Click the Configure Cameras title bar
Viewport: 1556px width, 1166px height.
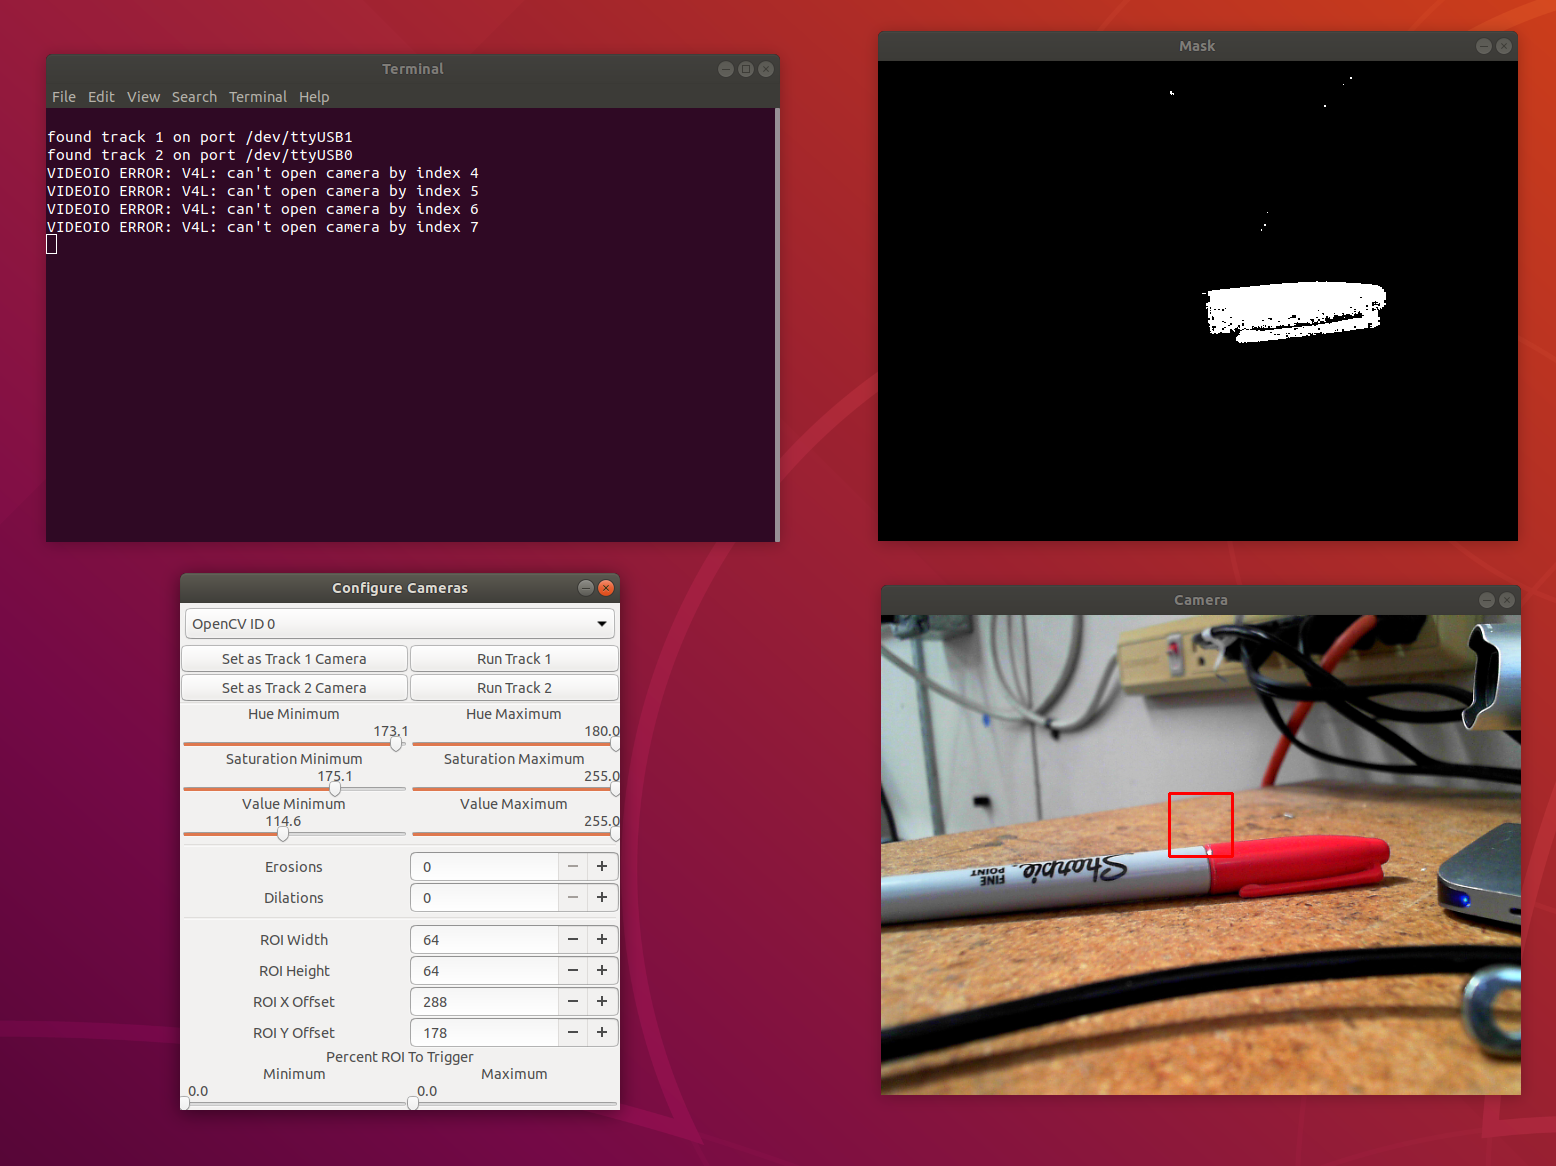coord(400,588)
